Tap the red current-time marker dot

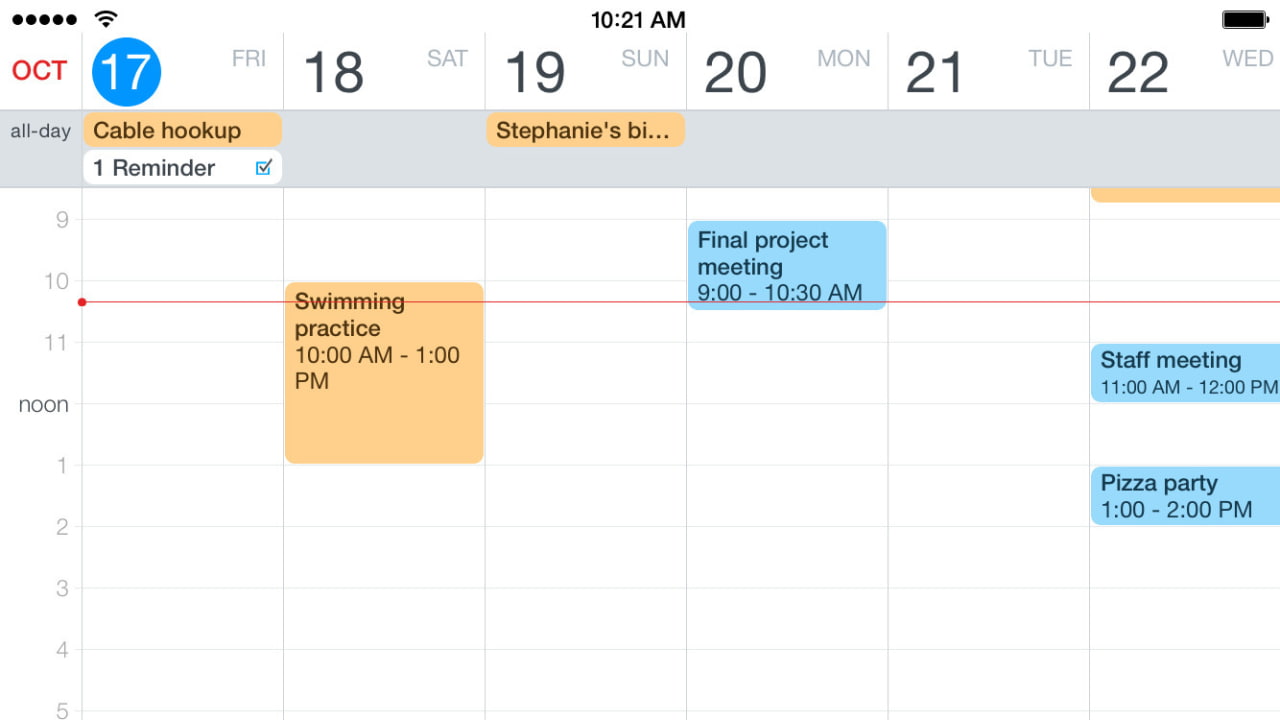pos(82,302)
